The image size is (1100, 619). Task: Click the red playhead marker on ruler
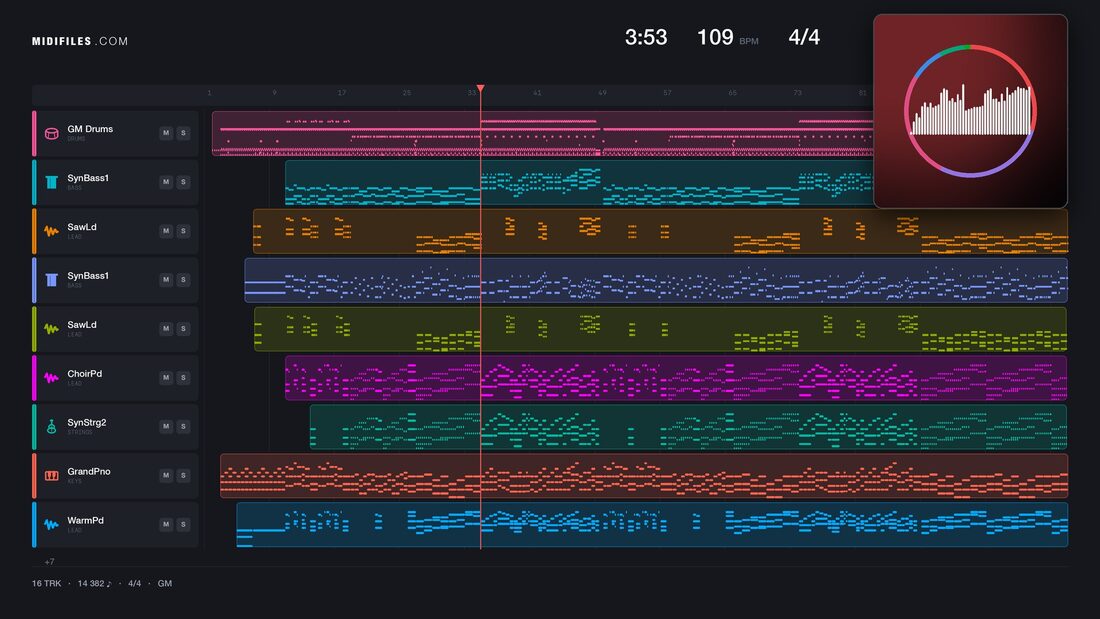481,88
